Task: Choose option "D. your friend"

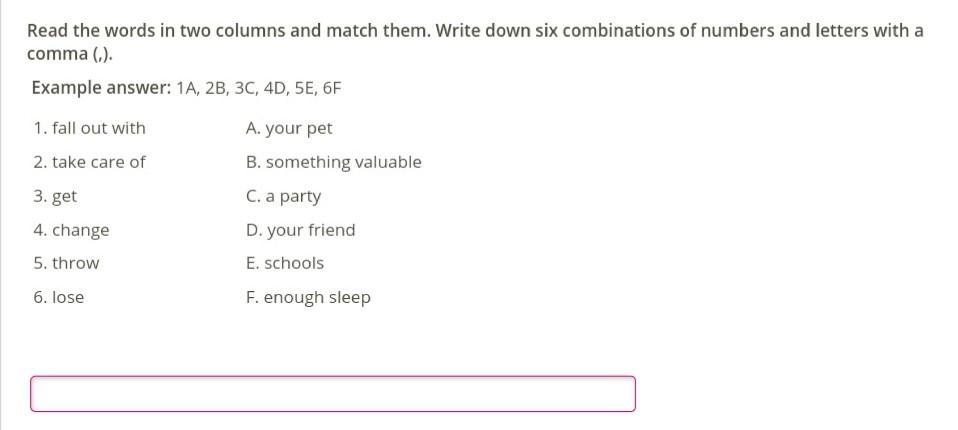Action: pyautogui.click(x=300, y=230)
